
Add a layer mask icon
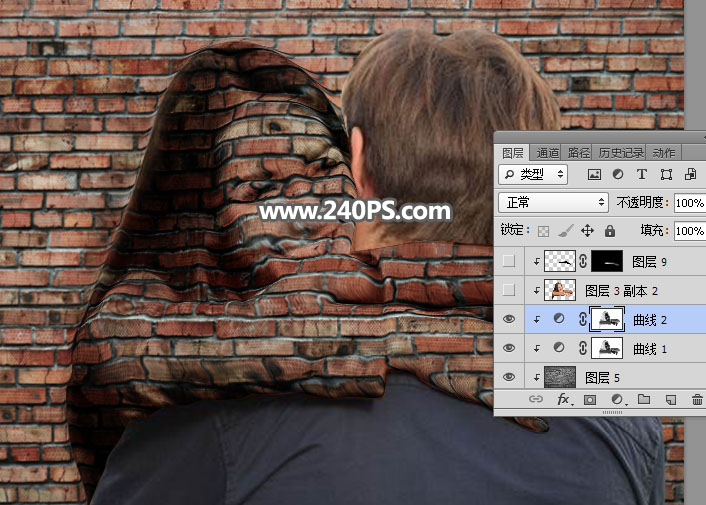[x=590, y=400]
